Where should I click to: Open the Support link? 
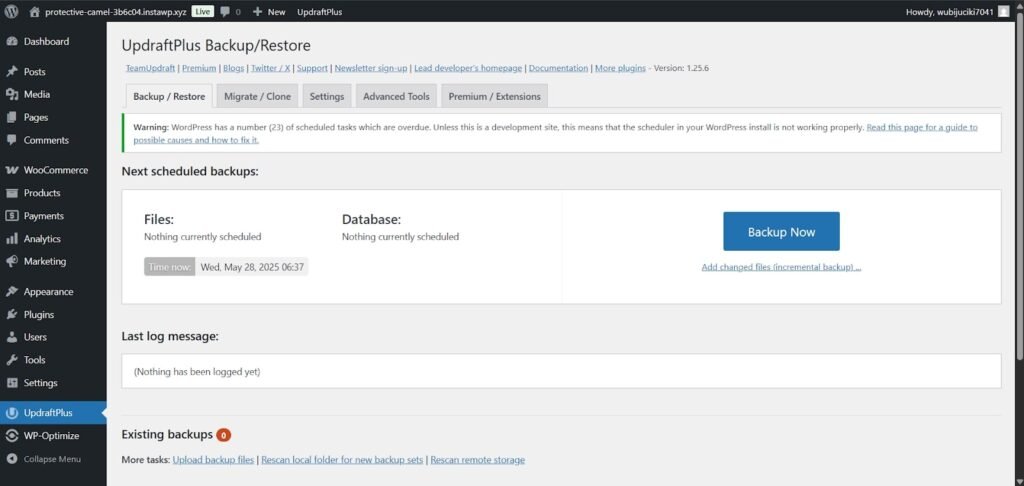click(312, 68)
